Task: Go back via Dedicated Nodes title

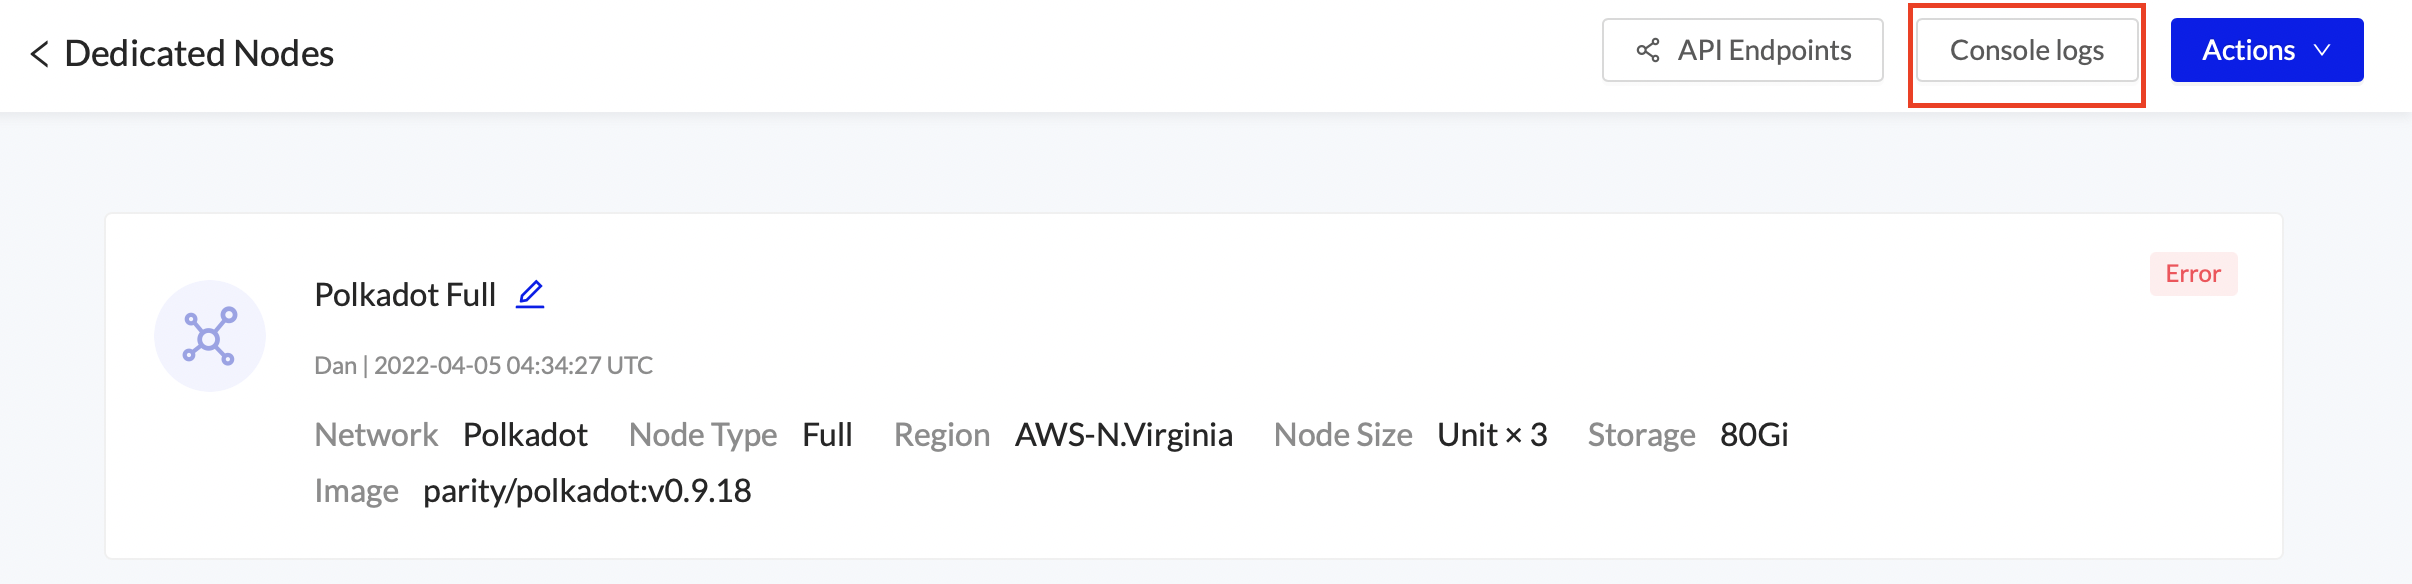Action: click(x=199, y=54)
